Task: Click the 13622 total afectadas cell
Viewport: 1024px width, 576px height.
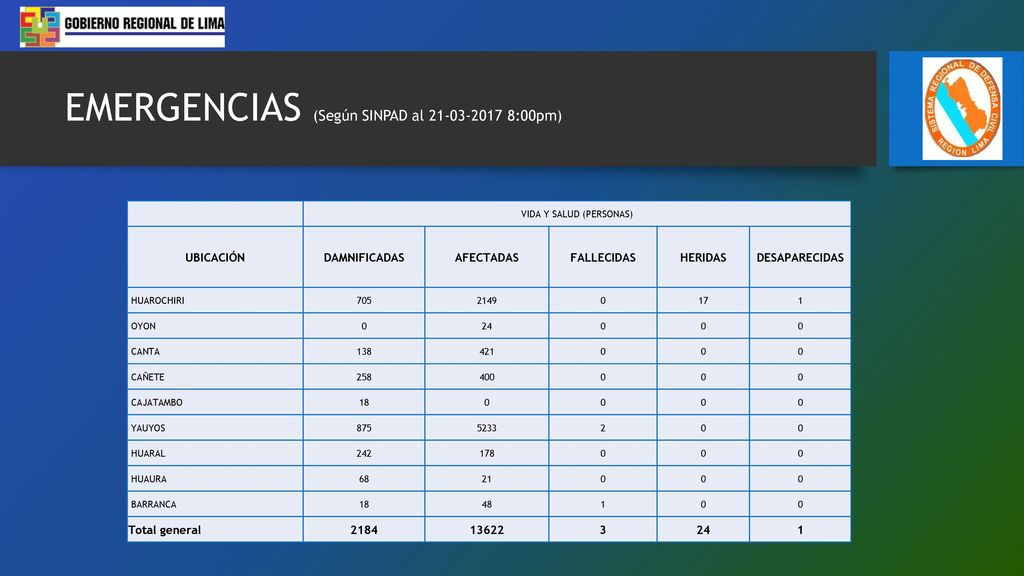Action: pyautogui.click(x=487, y=530)
